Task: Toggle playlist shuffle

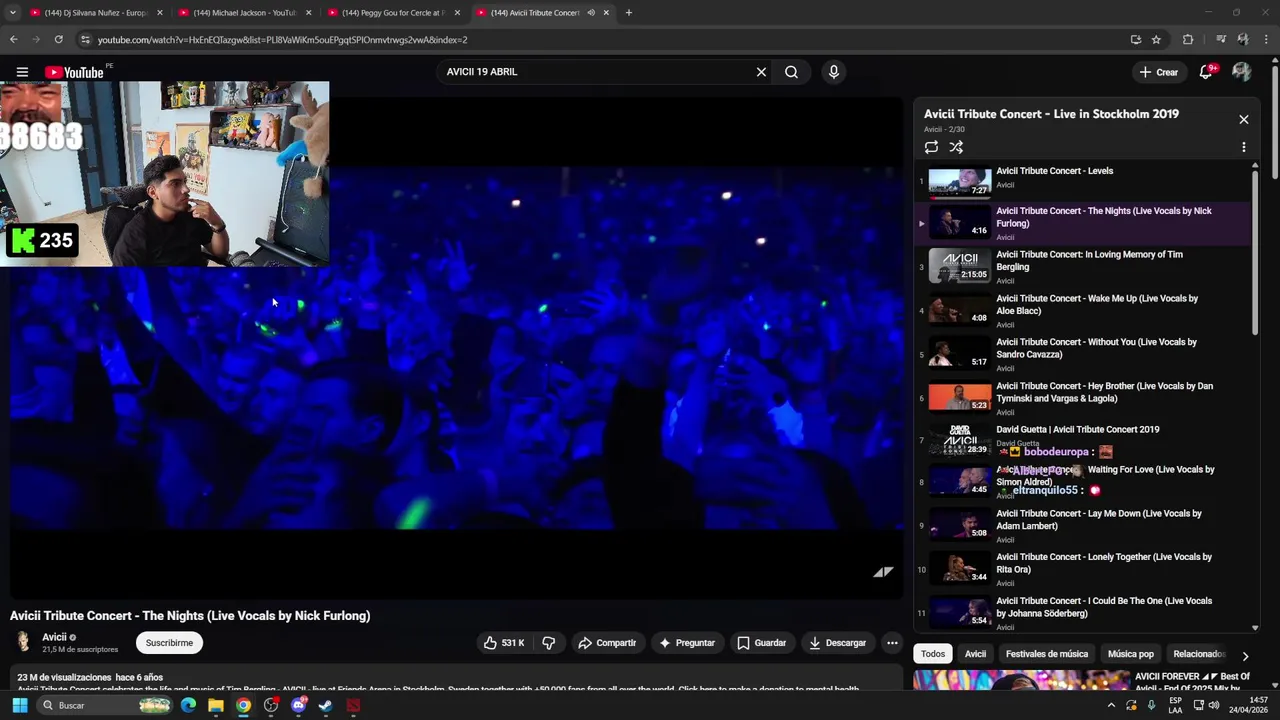Action: coord(956,147)
